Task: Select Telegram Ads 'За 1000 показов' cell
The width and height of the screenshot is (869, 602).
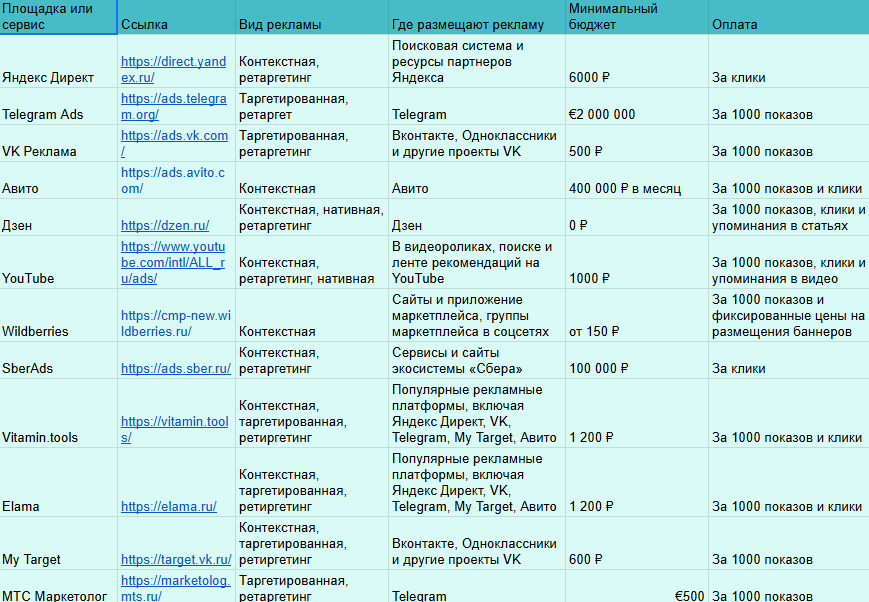Action: coord(789,106)
